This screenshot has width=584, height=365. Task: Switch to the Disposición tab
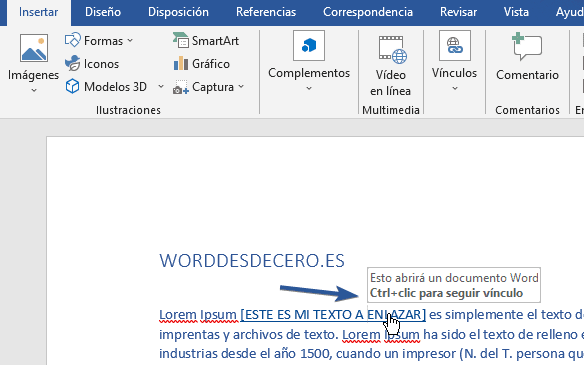point(178,12)
